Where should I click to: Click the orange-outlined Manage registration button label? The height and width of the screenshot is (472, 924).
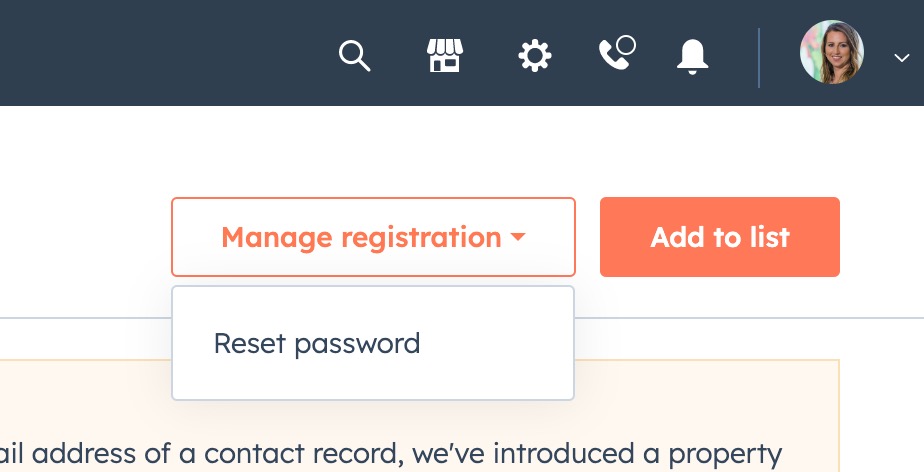click(361, 237)
